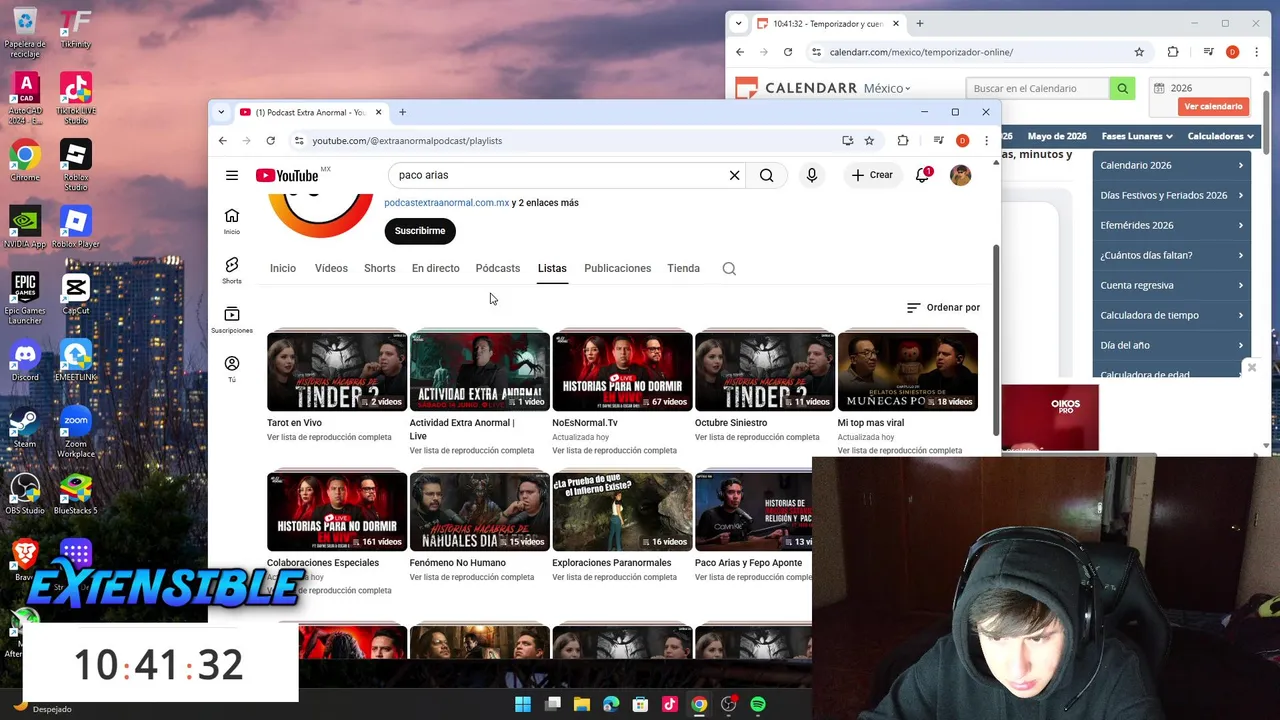This screenshot has height=720, width=1280.
Task: Switch to the Videos channel tab
Action: point(331,268)
